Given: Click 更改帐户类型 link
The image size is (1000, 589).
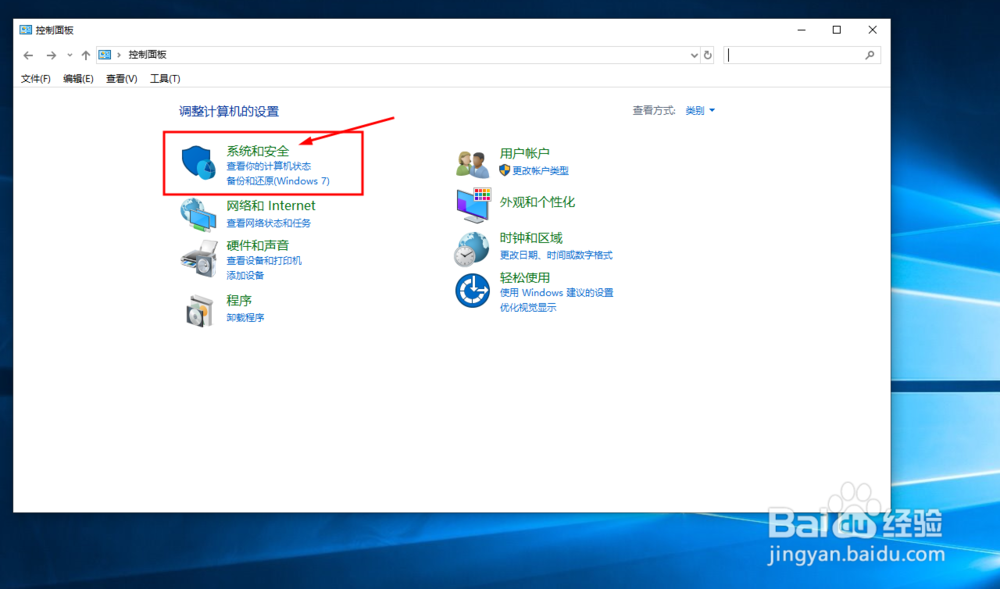Looking at the screenshot, I should click(x=540, y=171).
